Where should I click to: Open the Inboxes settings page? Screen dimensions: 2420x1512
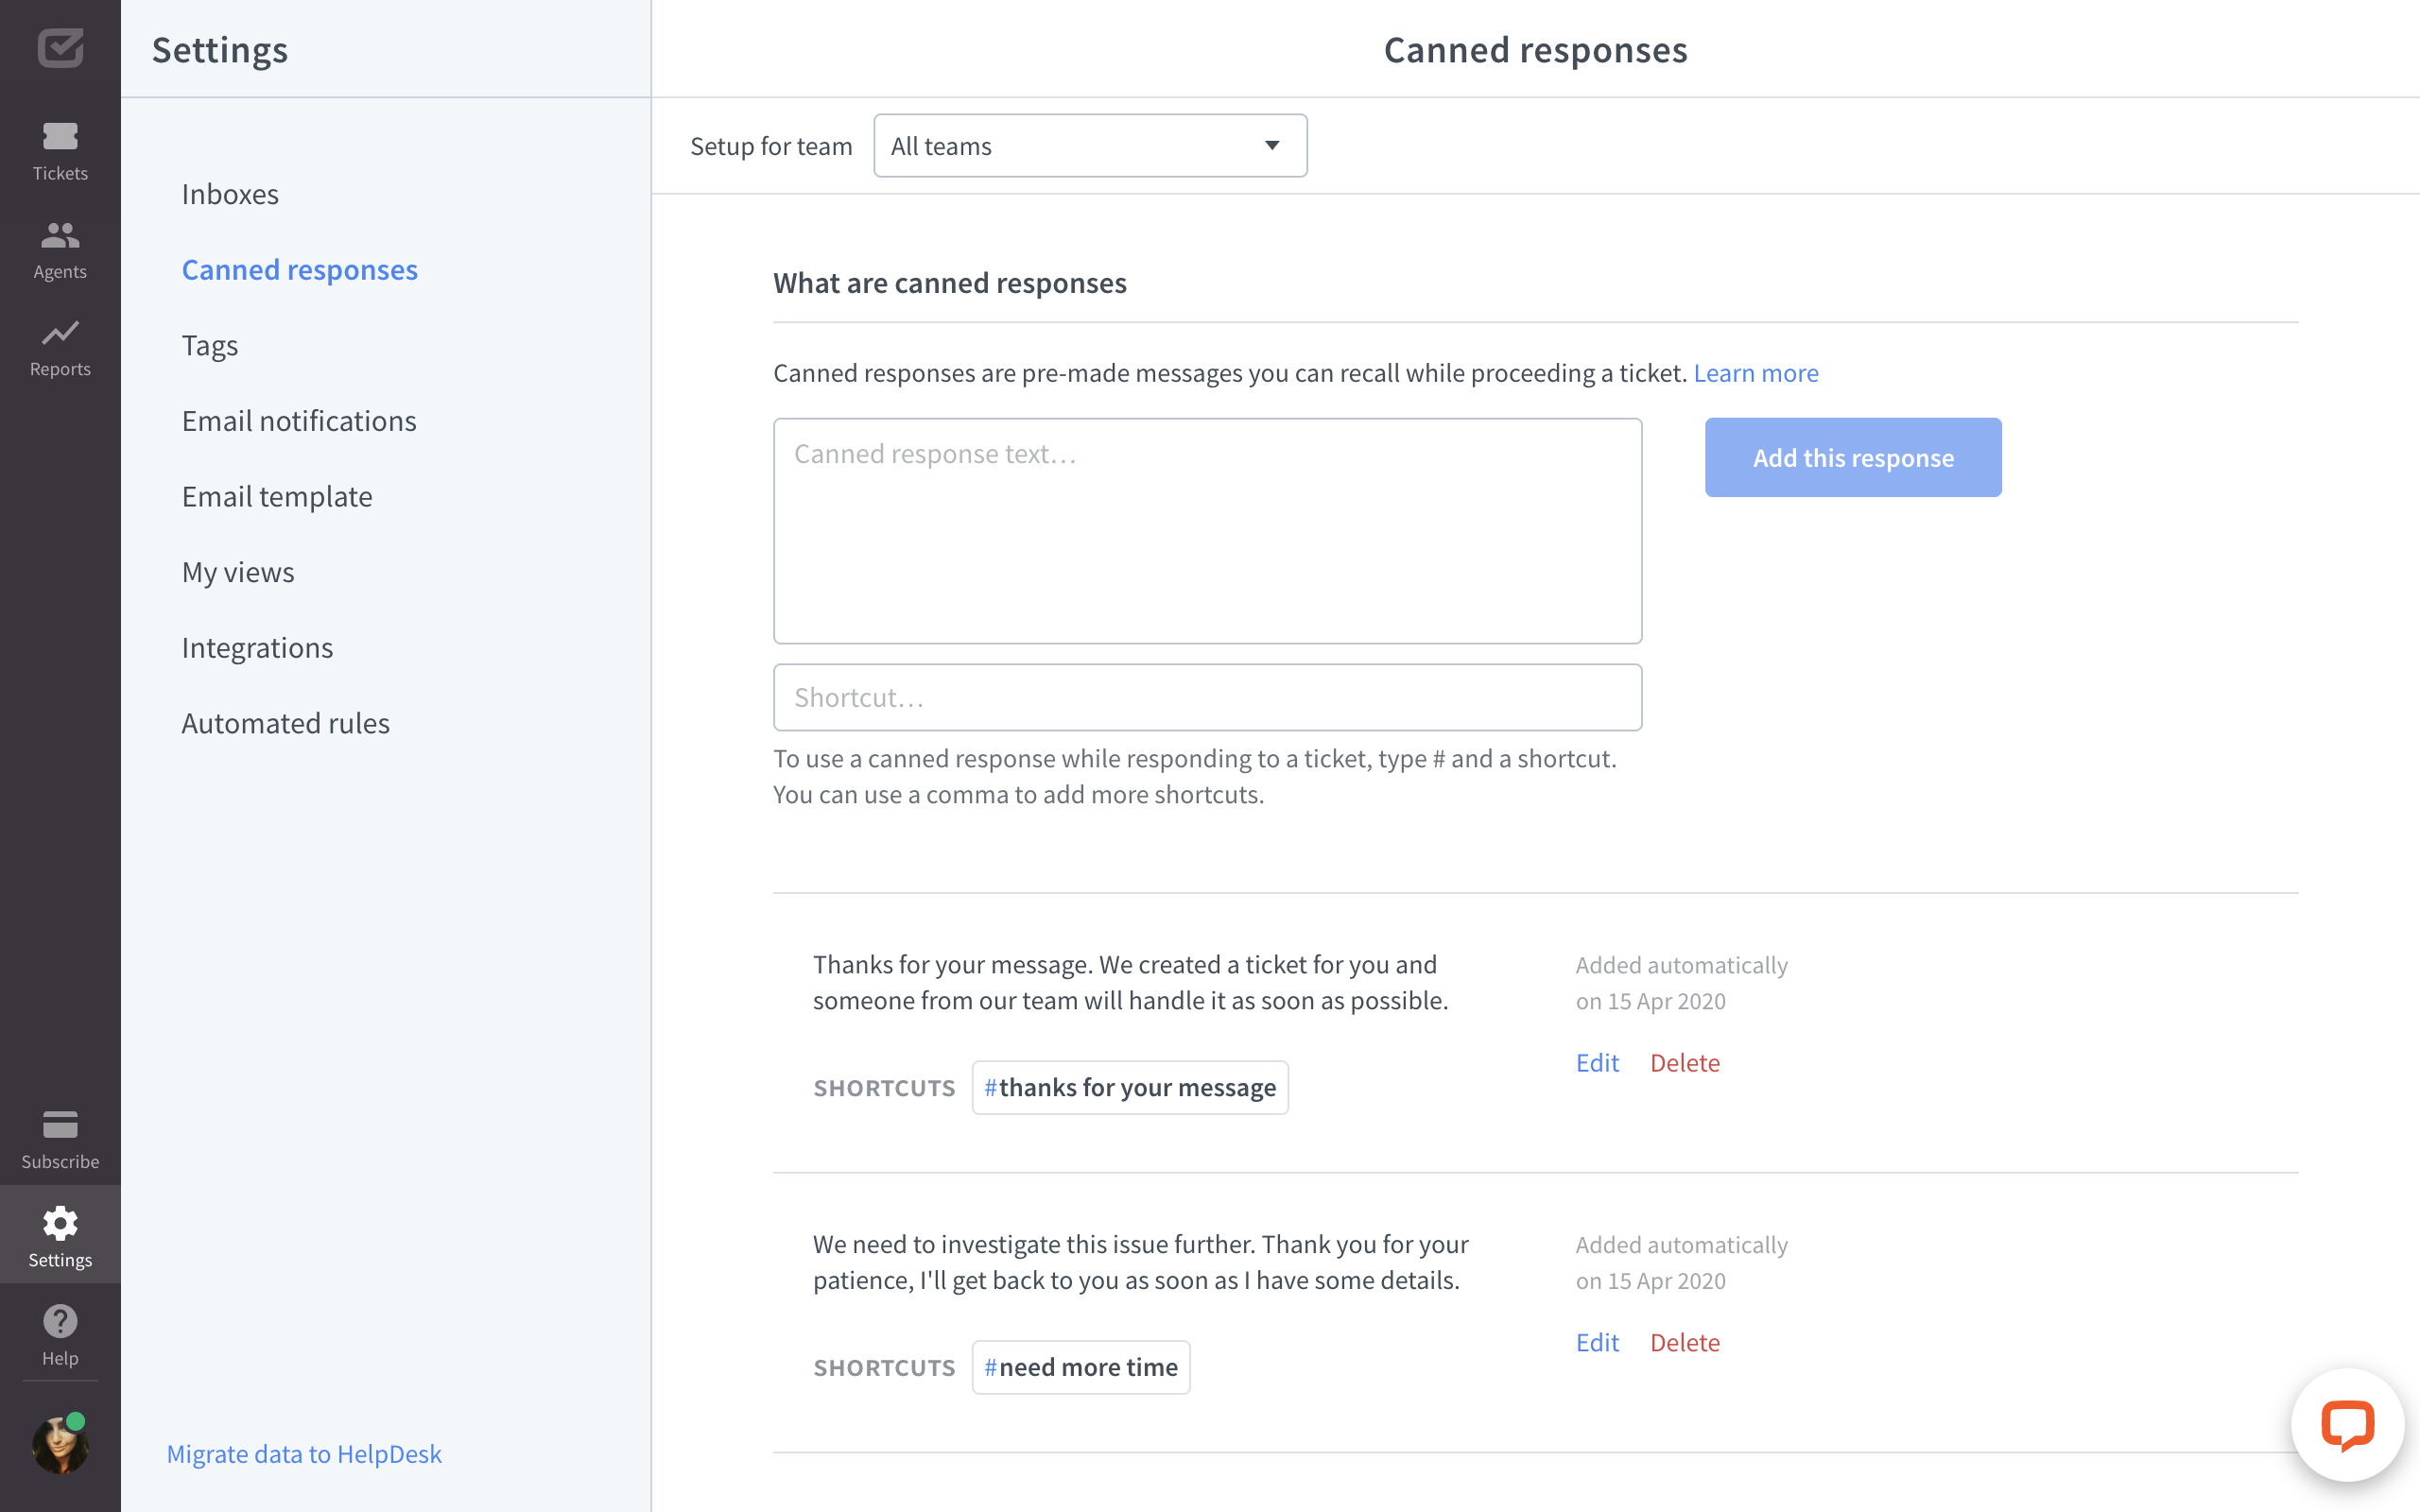(230, 193)
